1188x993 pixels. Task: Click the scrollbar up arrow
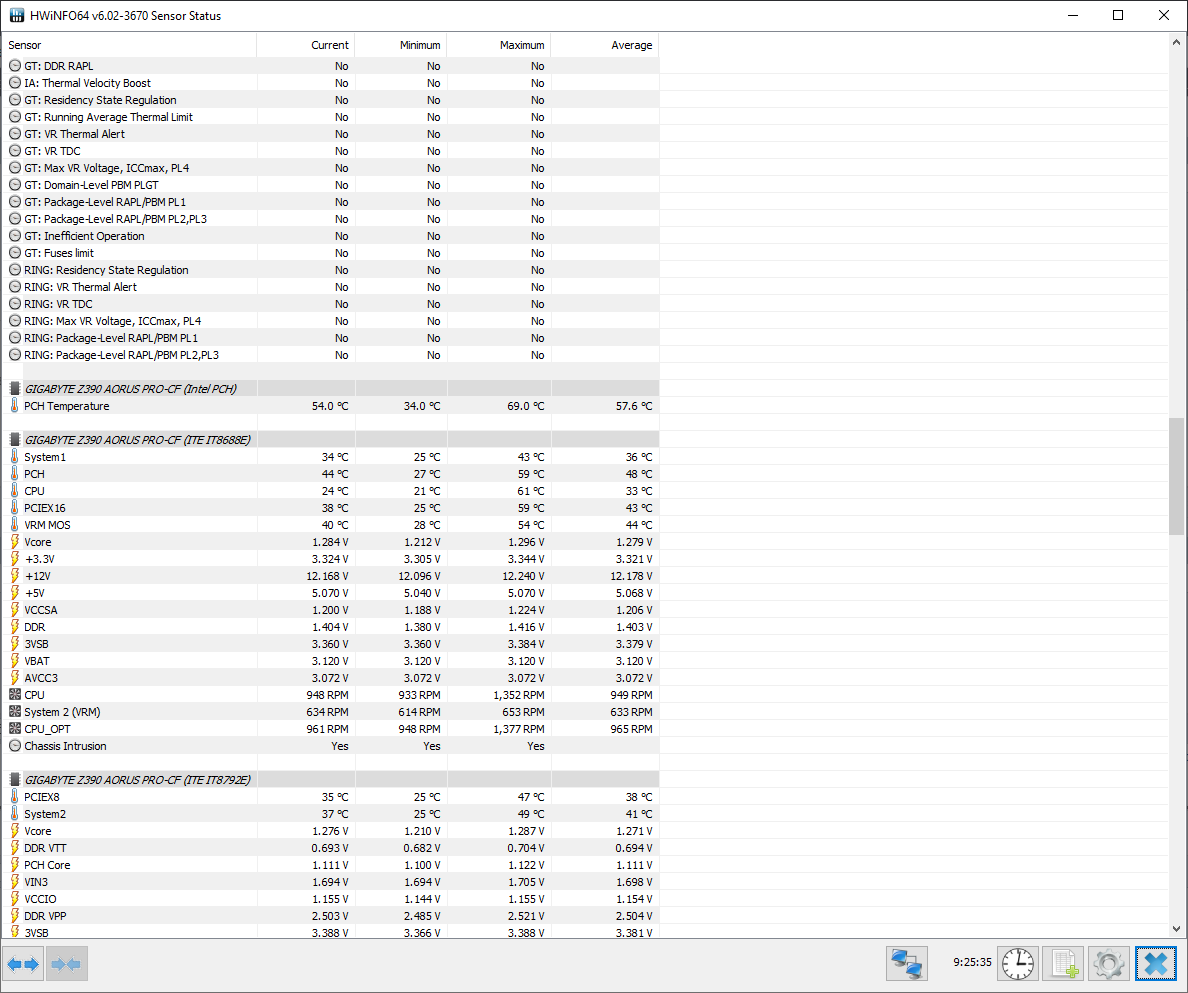tap(1176, 42)
